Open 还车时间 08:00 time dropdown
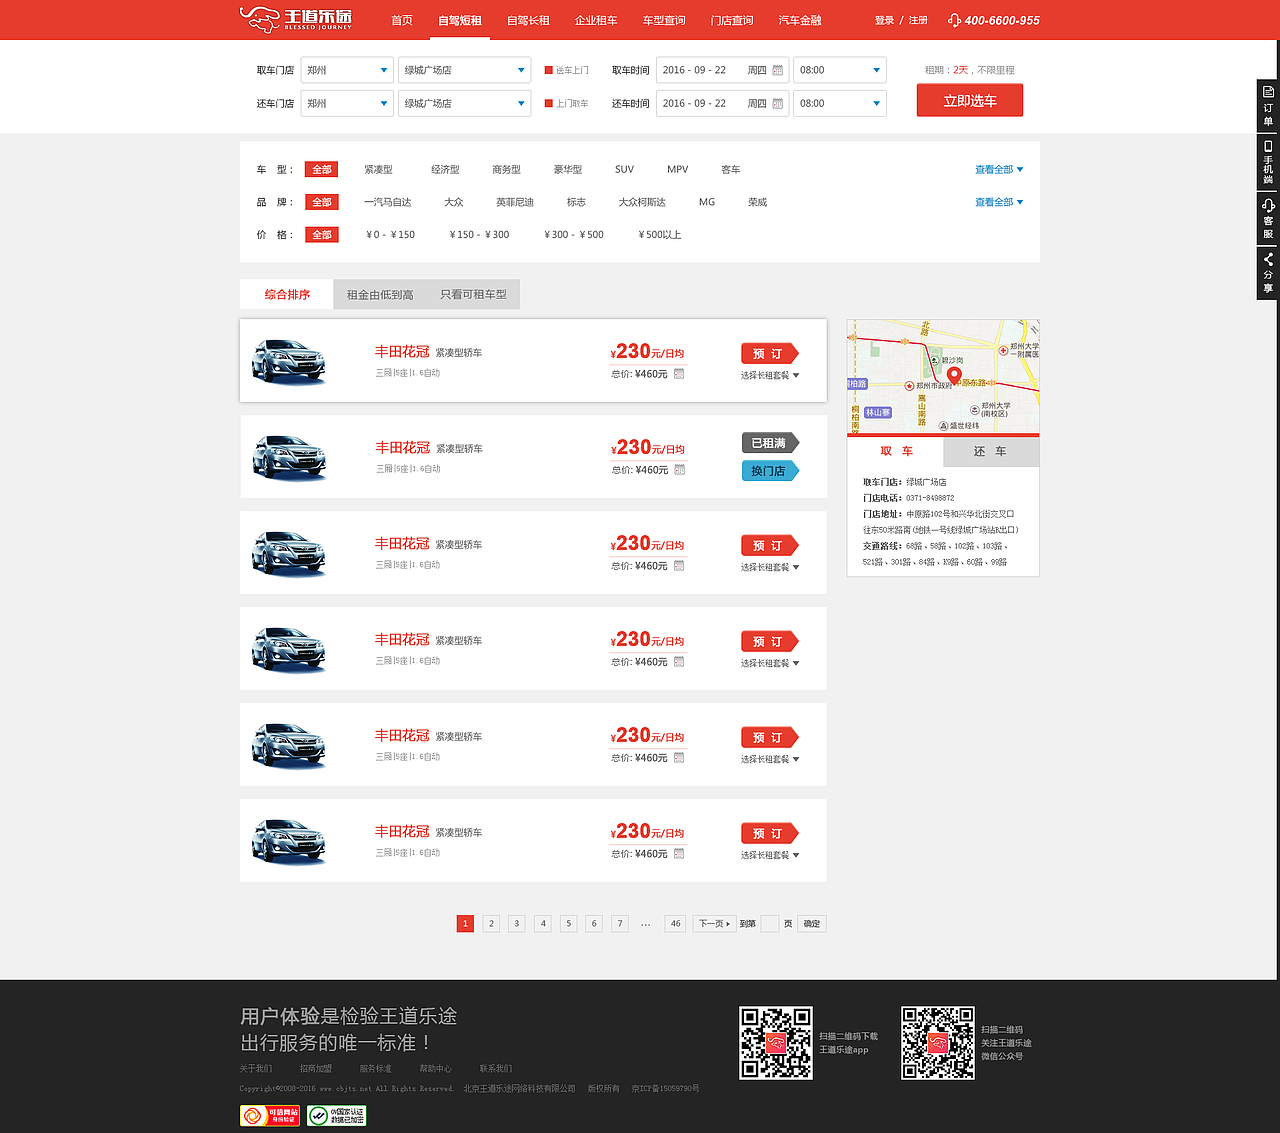 pyautogui.click(x=840, y=103)
